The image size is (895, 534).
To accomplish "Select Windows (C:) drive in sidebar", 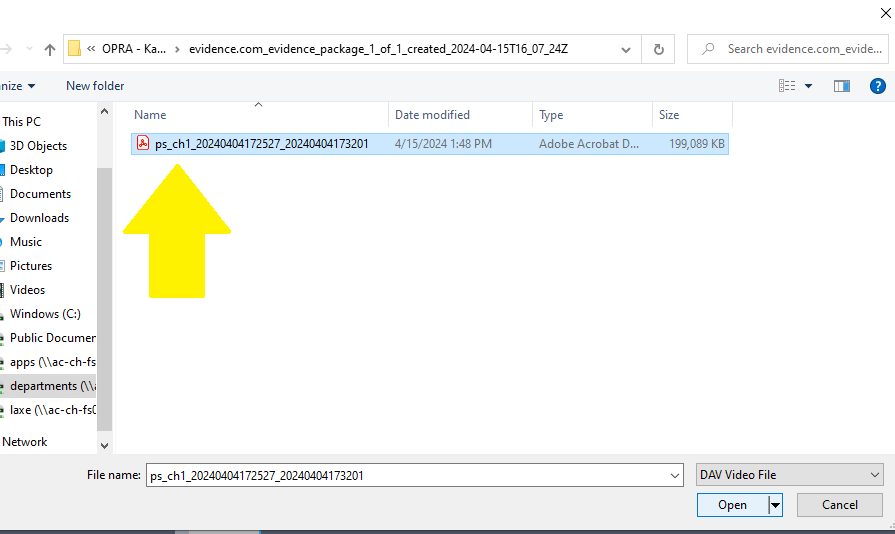I will click(45, 314).
